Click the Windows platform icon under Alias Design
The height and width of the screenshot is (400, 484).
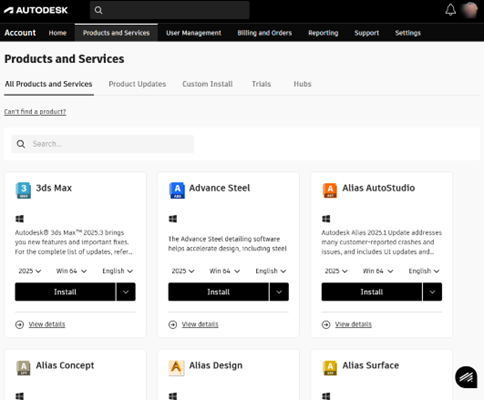[x=173, y=396]
